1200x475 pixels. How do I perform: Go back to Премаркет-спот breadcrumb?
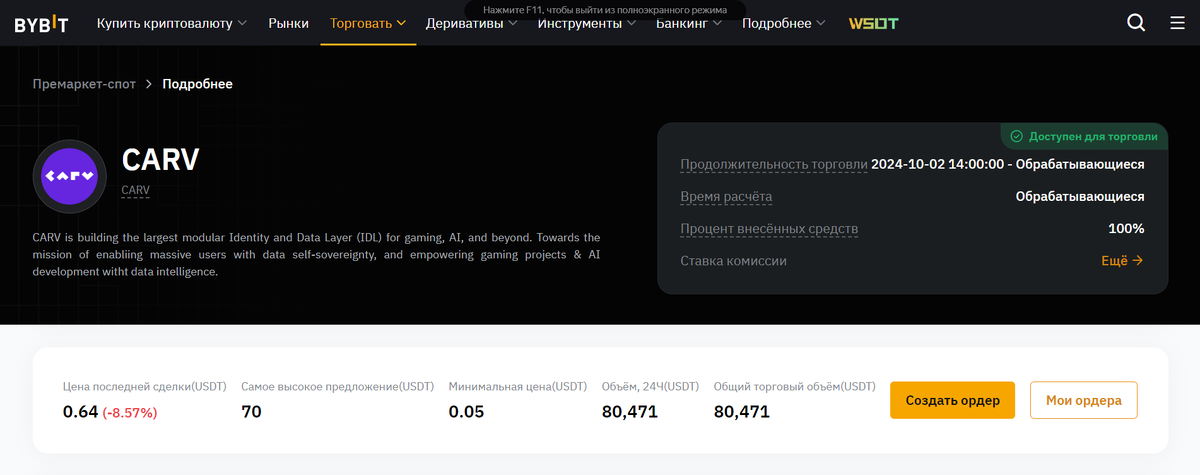pyautogui.click(x=84, y=84)
